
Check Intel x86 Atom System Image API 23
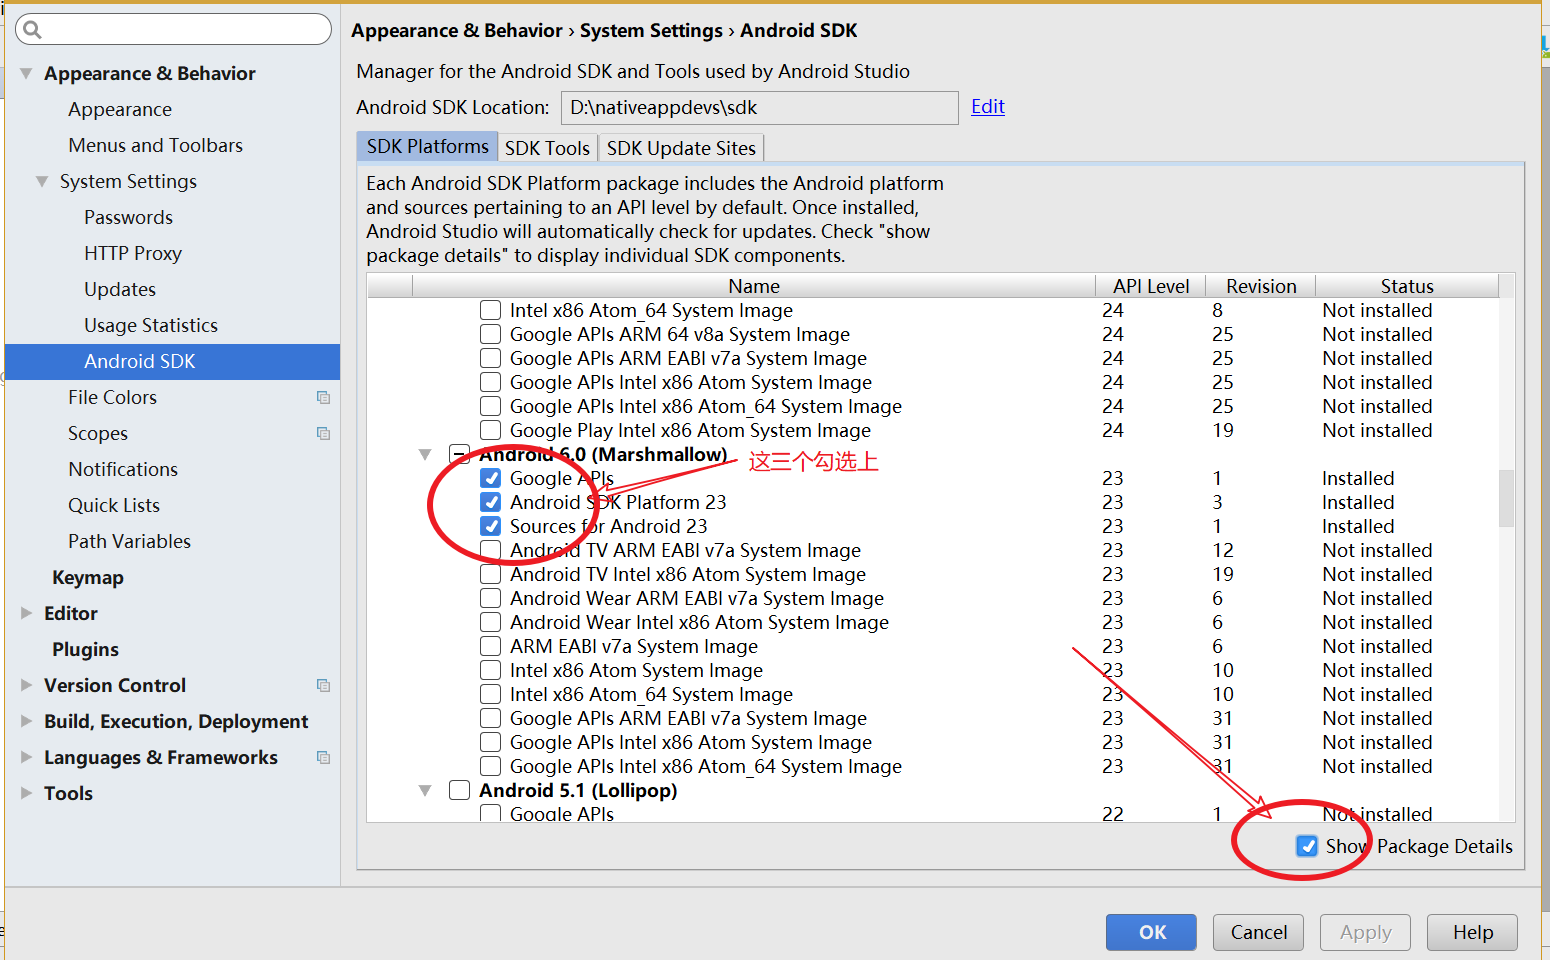pyautogui.click(x=490, y=670)
